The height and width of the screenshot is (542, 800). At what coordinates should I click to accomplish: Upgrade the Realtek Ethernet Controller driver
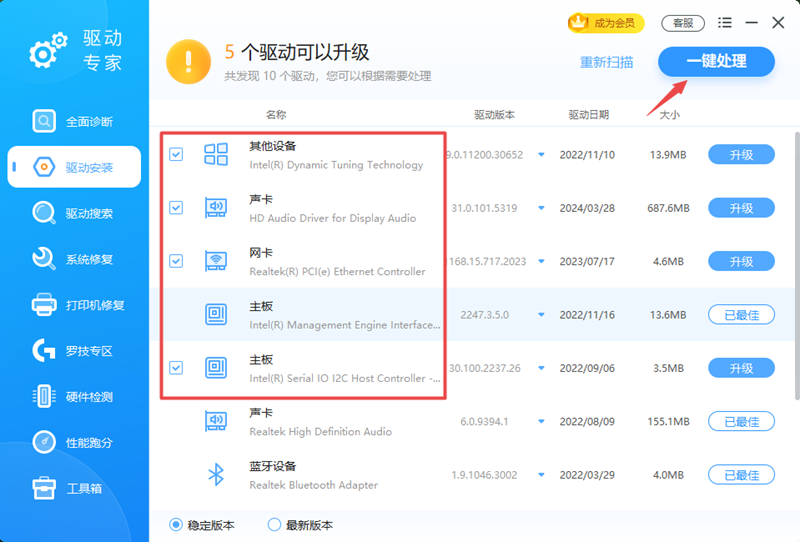coord(741,261)
